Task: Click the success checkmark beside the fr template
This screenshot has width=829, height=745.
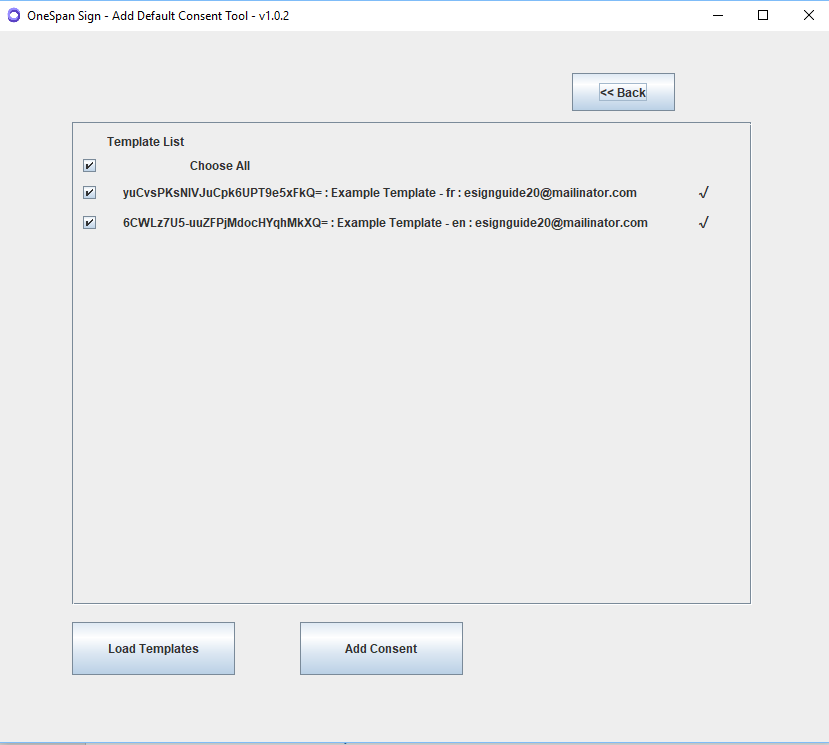Action: pyautogui.click(x=703, y=192)
